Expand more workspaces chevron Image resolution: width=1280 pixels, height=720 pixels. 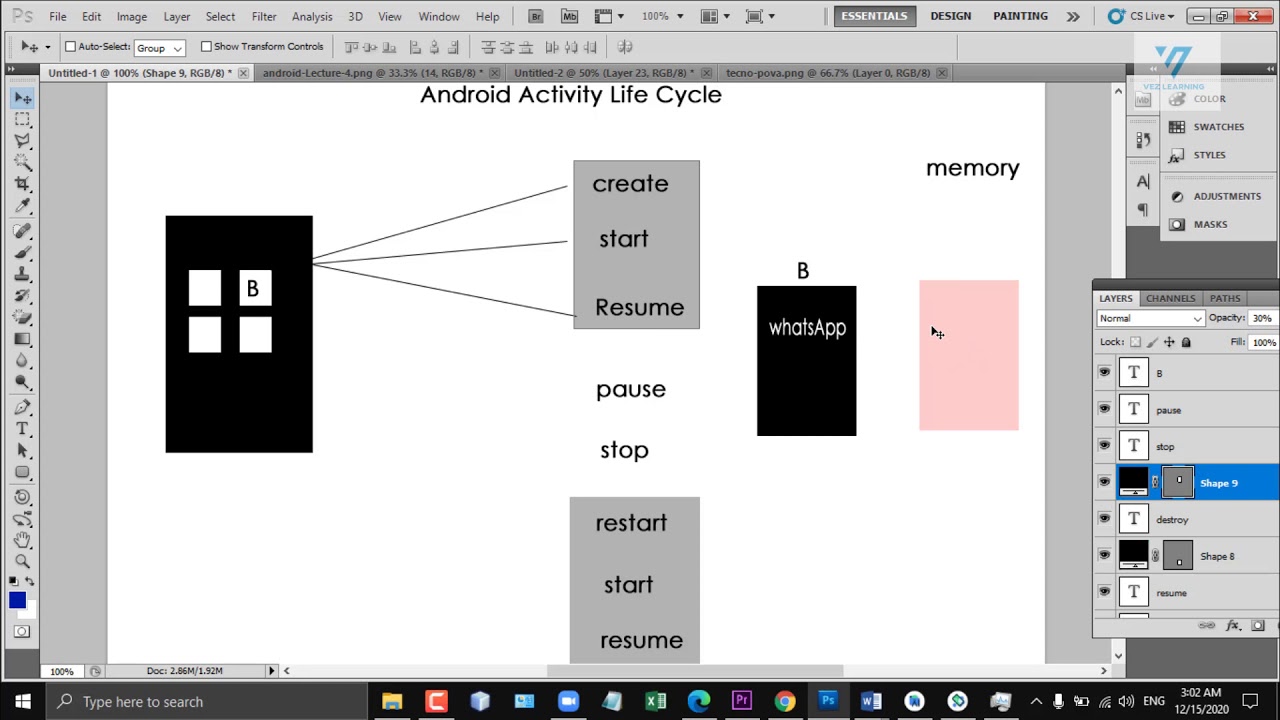click(1073, 16)
